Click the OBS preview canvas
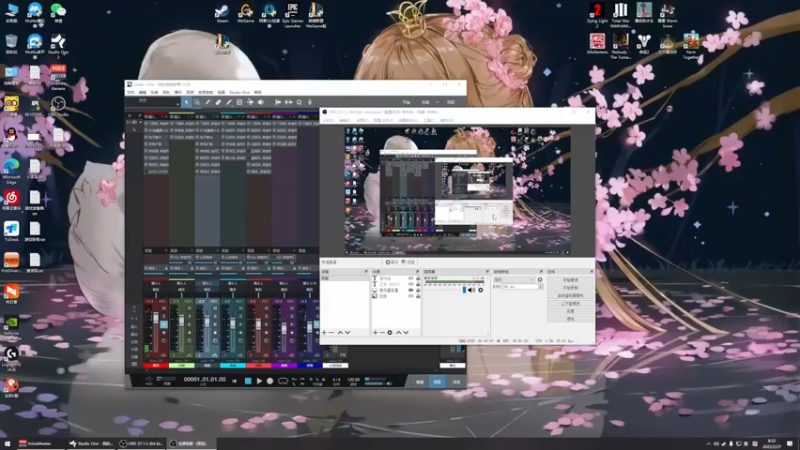This screenshot has height=450, width=800. (x=457, y=191)
